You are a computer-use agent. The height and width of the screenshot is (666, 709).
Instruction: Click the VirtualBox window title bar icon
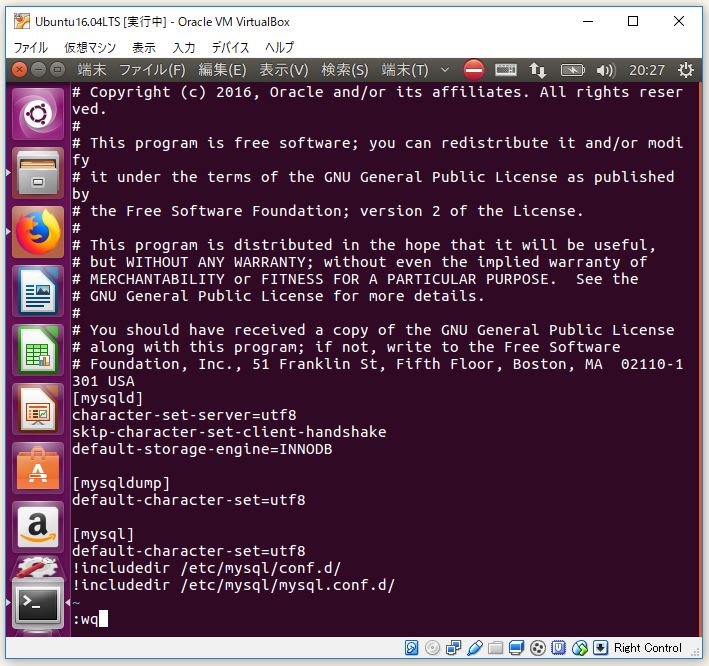coord(22,21)
